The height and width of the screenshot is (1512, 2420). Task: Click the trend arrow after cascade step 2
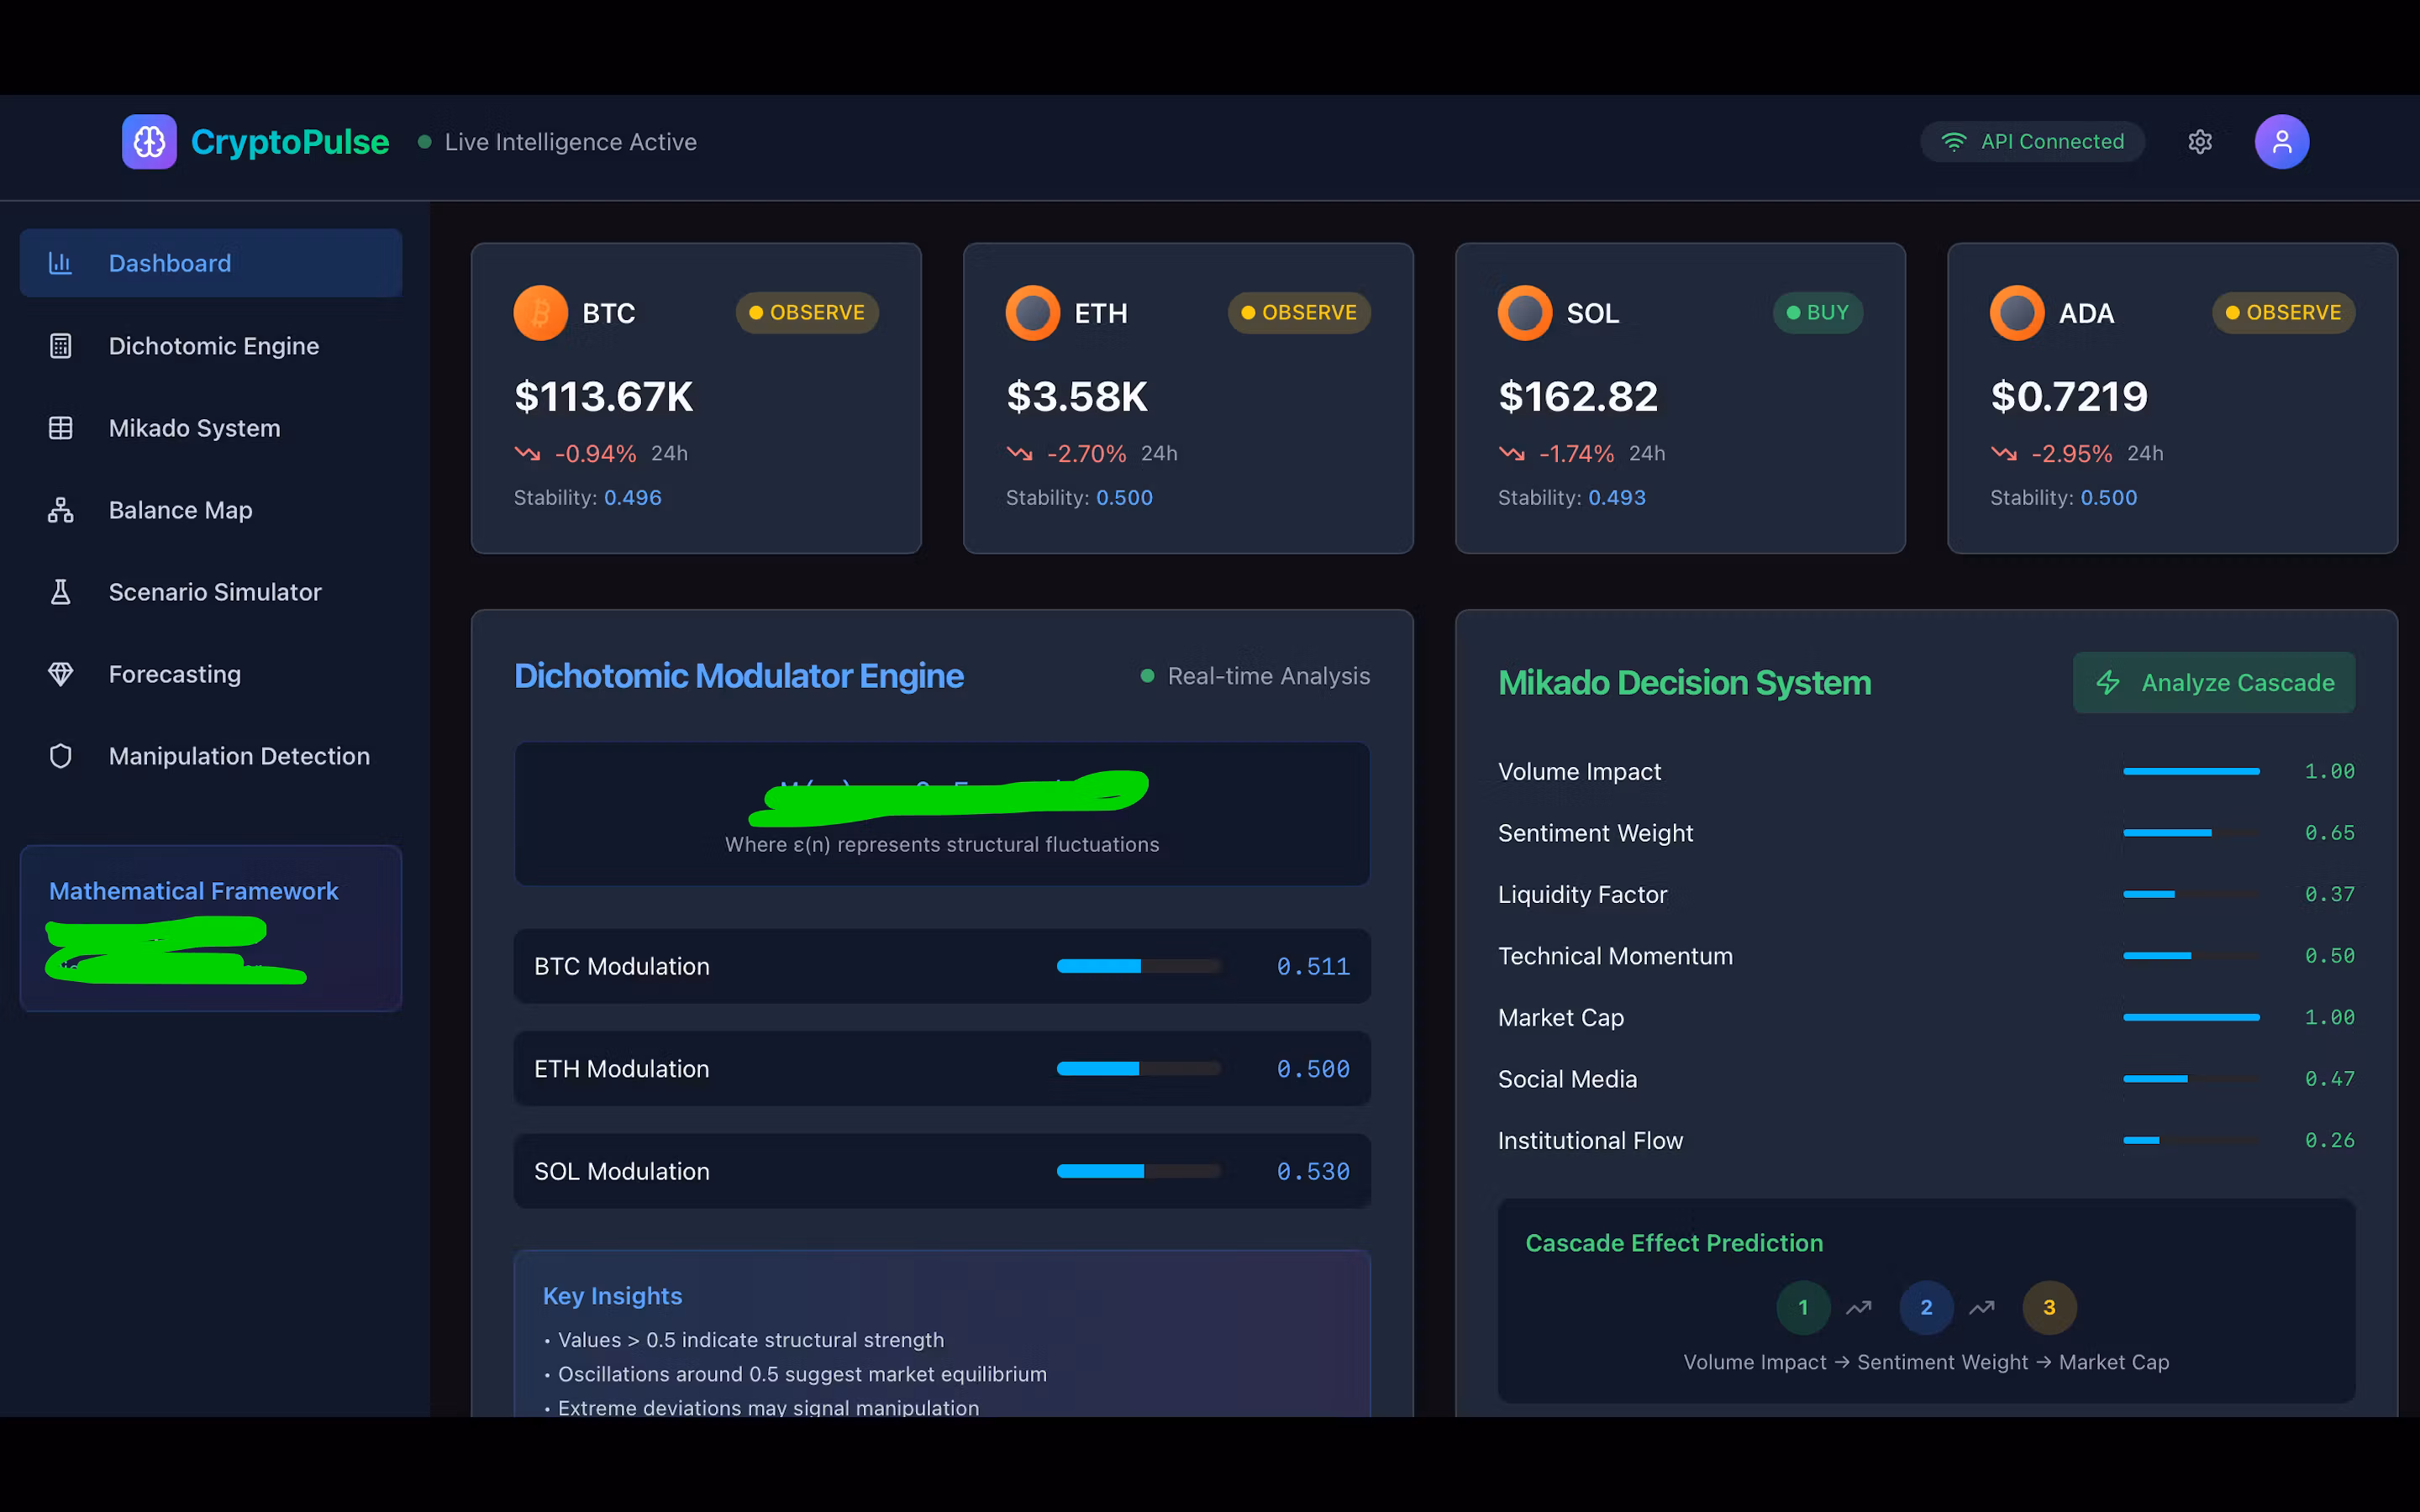click(1982, 1307)
